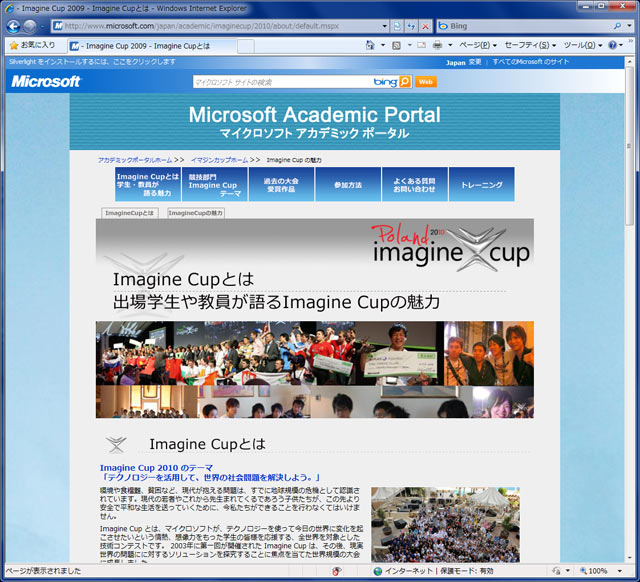Open すべてのMicrosoft のサイト link
The width and height of the screenshot is (640, 582).
[530, 62]
